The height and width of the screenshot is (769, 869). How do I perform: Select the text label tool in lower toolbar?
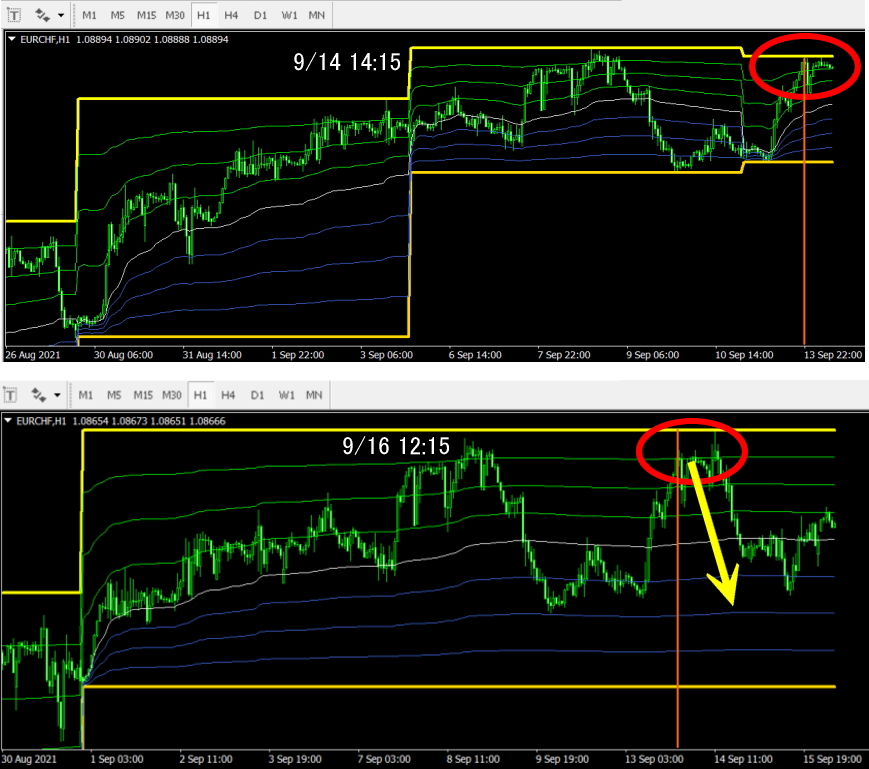[11, 395]
